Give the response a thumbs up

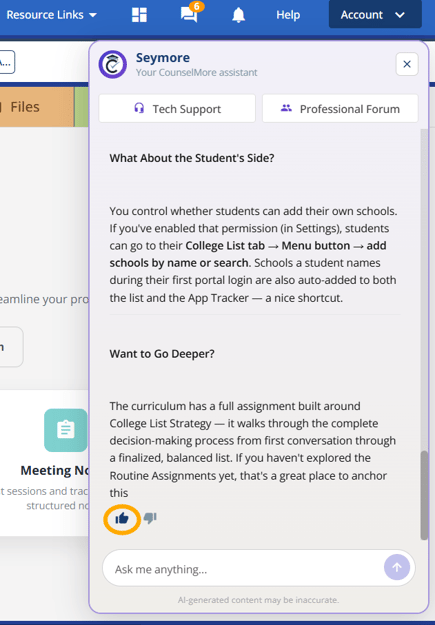122,518
